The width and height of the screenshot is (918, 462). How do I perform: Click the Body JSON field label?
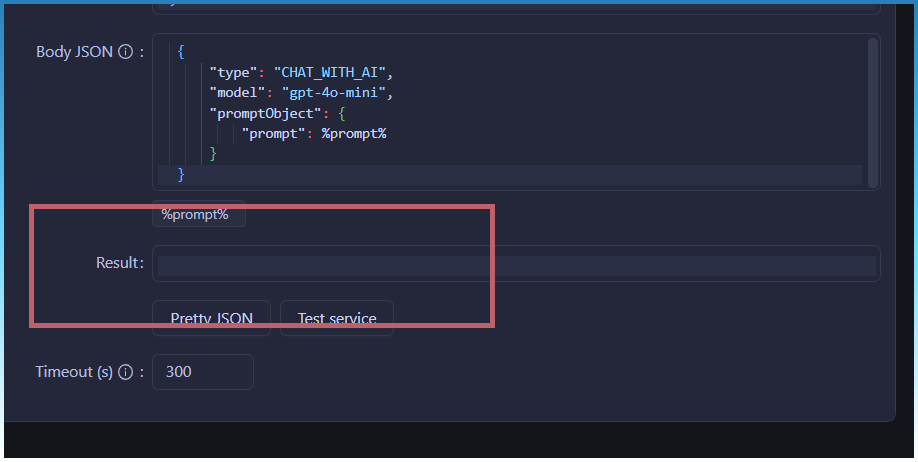click(74, 52)
